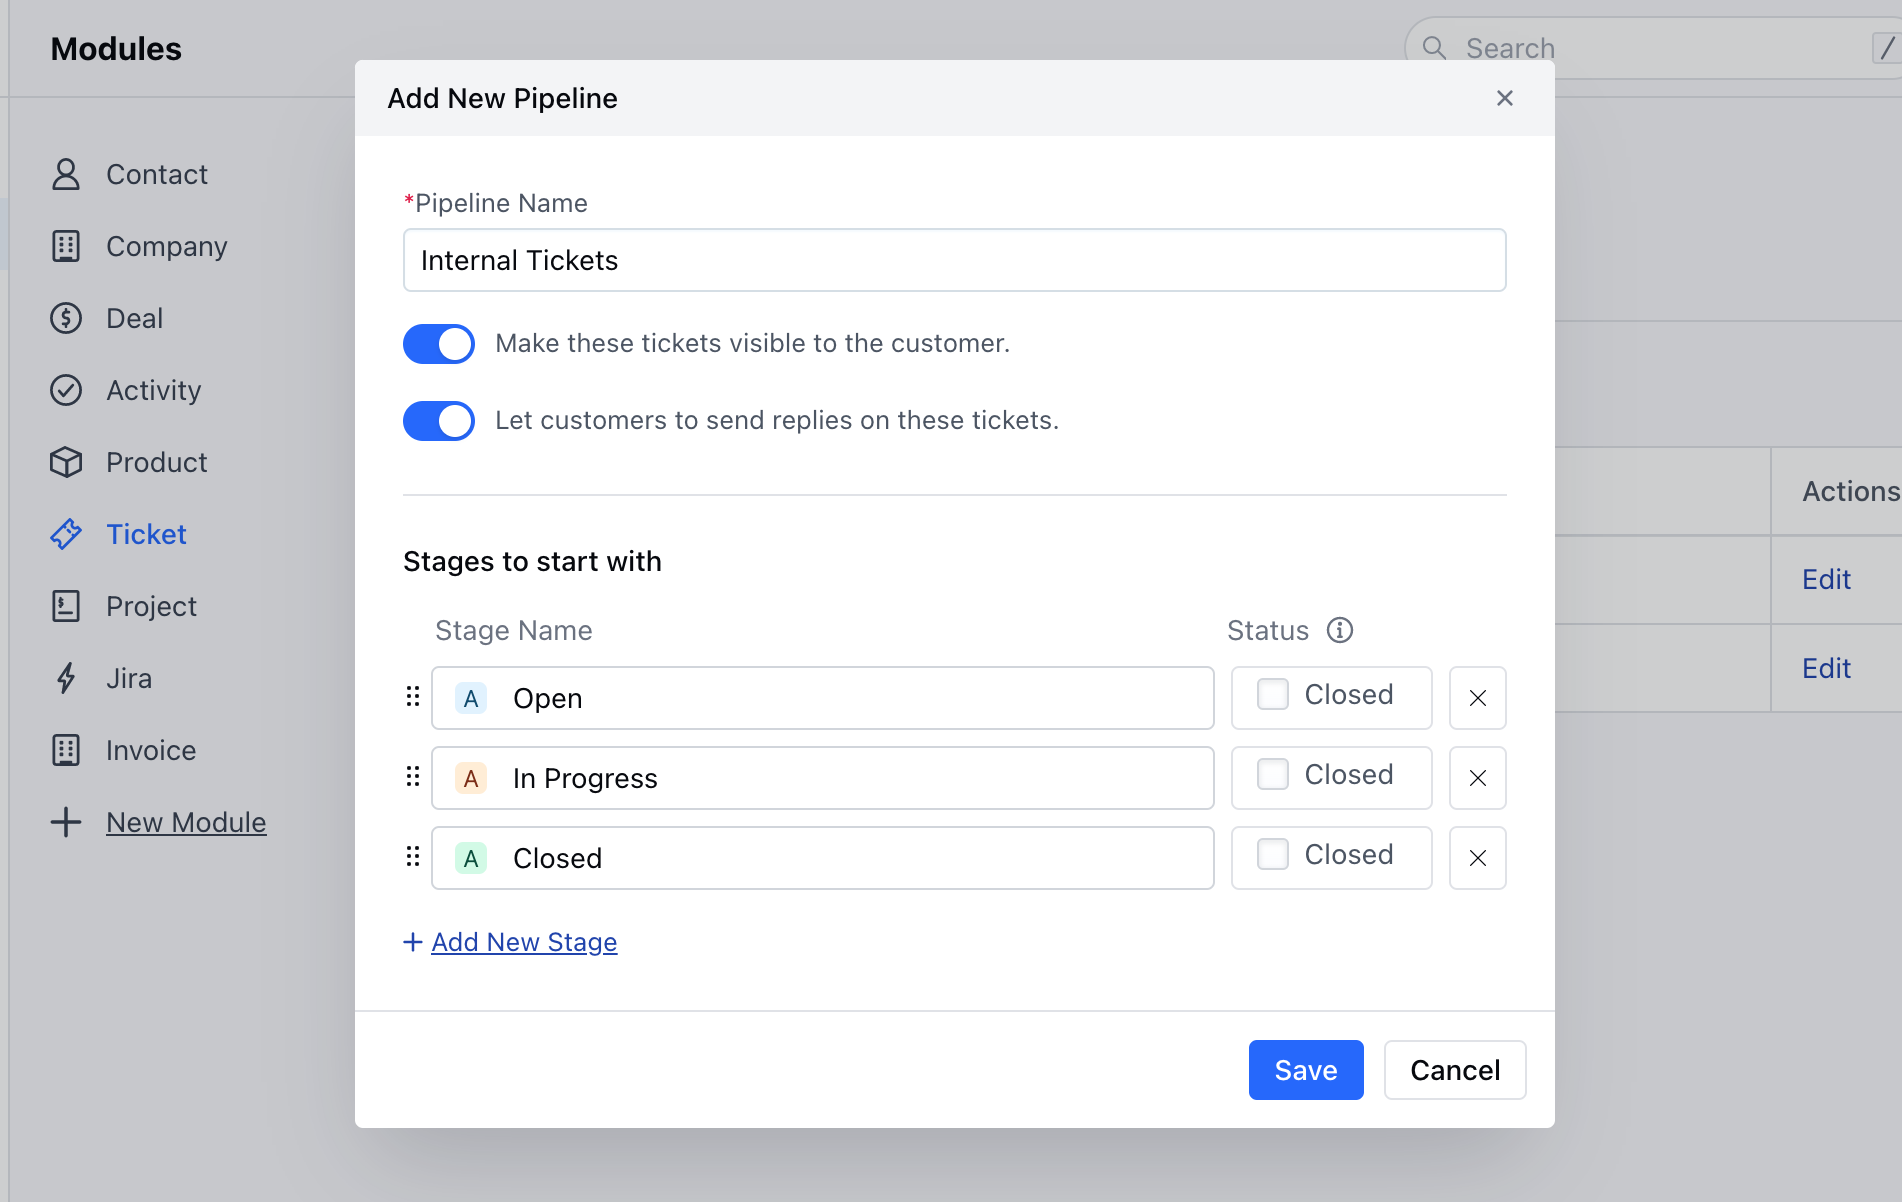Screen dimensions: 1902x1202
Task: Click the Actions column header
Action: [1851, 491]
